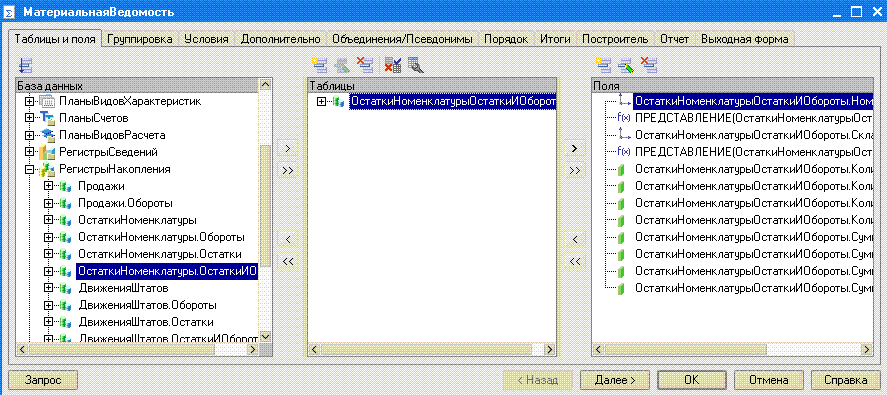Switch to the Группировка tab

pos(139,39)
